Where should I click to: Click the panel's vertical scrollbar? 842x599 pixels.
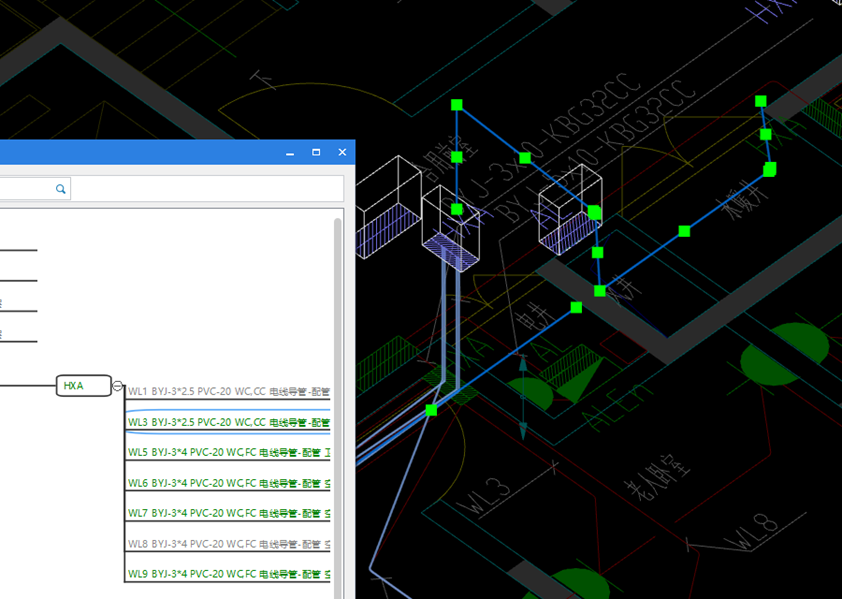[x=337, y=400]
